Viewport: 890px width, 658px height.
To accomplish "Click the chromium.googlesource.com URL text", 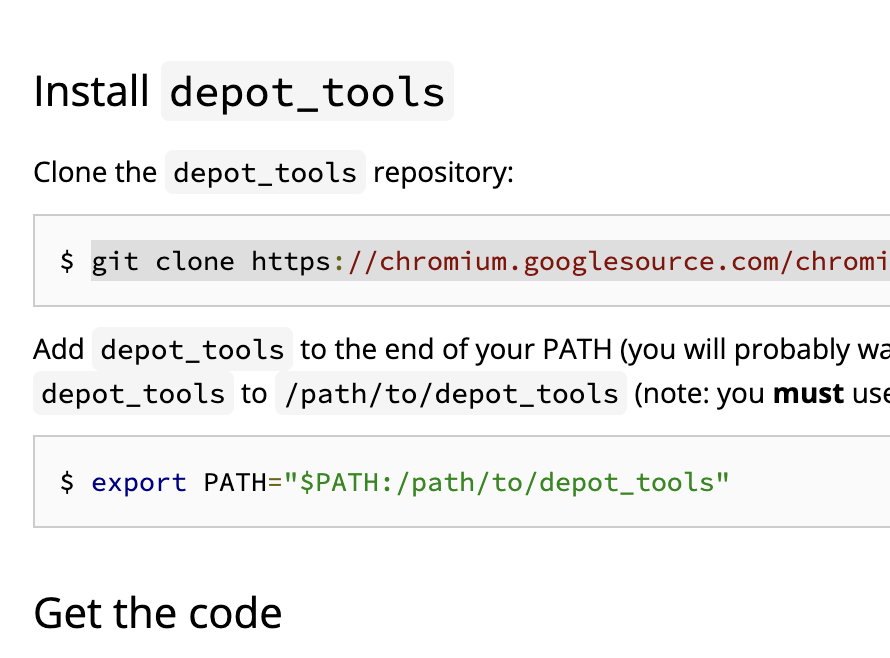I will (x=570, y=261).
